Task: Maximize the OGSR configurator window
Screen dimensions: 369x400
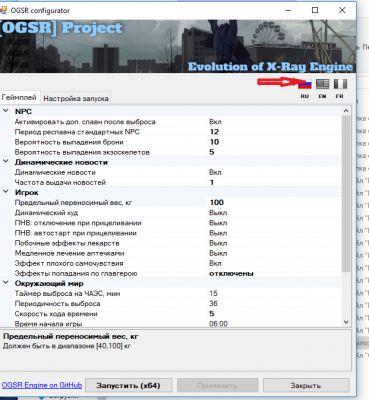Action: (315, 10)
